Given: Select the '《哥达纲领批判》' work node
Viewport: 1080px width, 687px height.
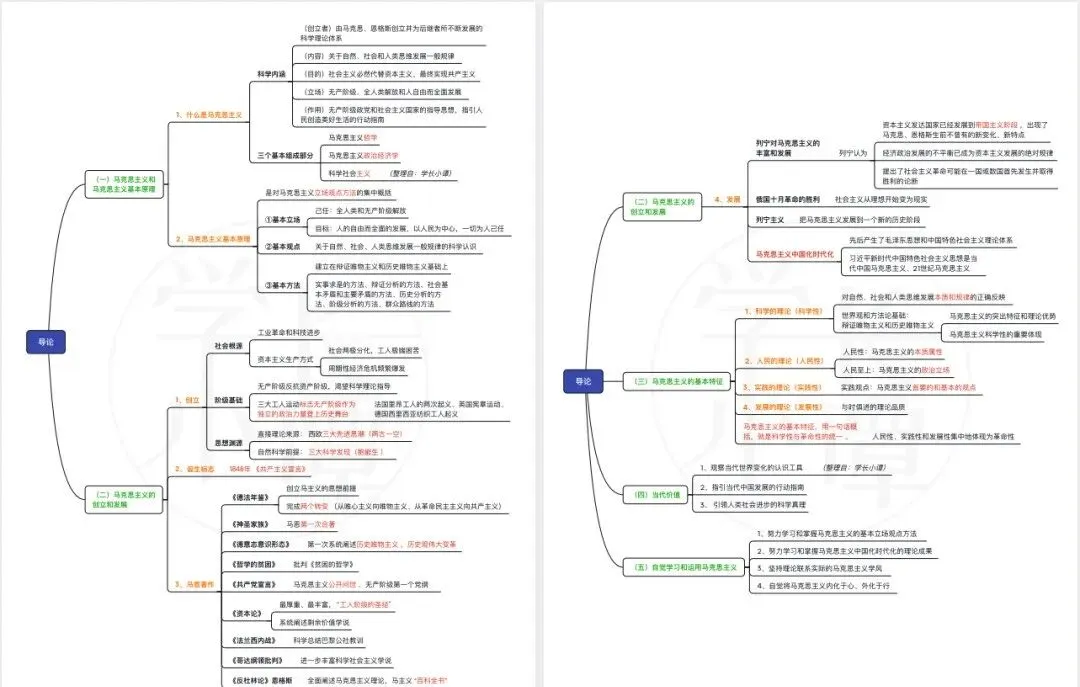Looking at the screenshot, I should click(257, 660).
